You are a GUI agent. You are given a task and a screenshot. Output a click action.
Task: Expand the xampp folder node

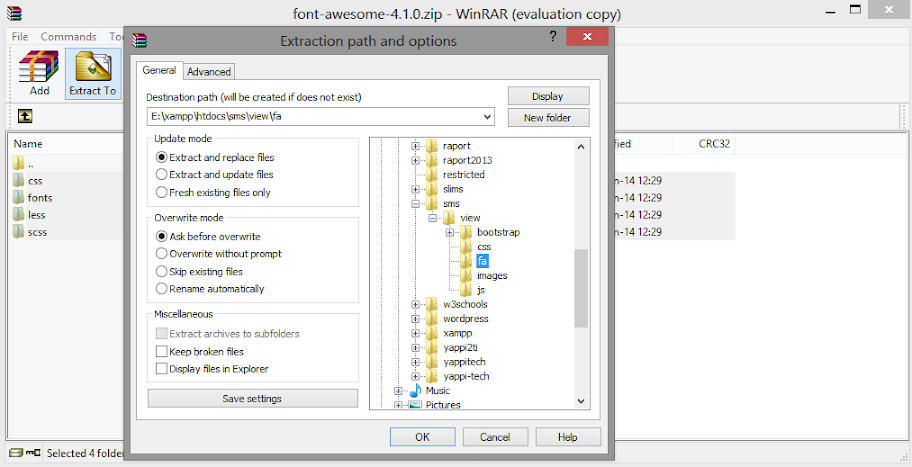[415, 333]
